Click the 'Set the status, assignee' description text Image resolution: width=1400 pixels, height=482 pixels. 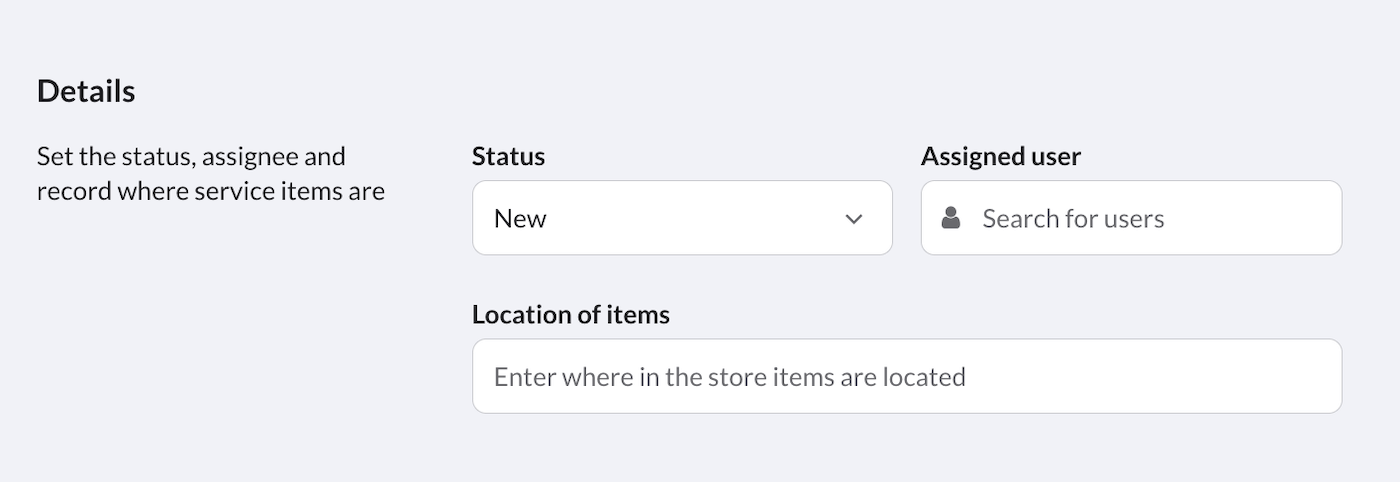[191, 157]
